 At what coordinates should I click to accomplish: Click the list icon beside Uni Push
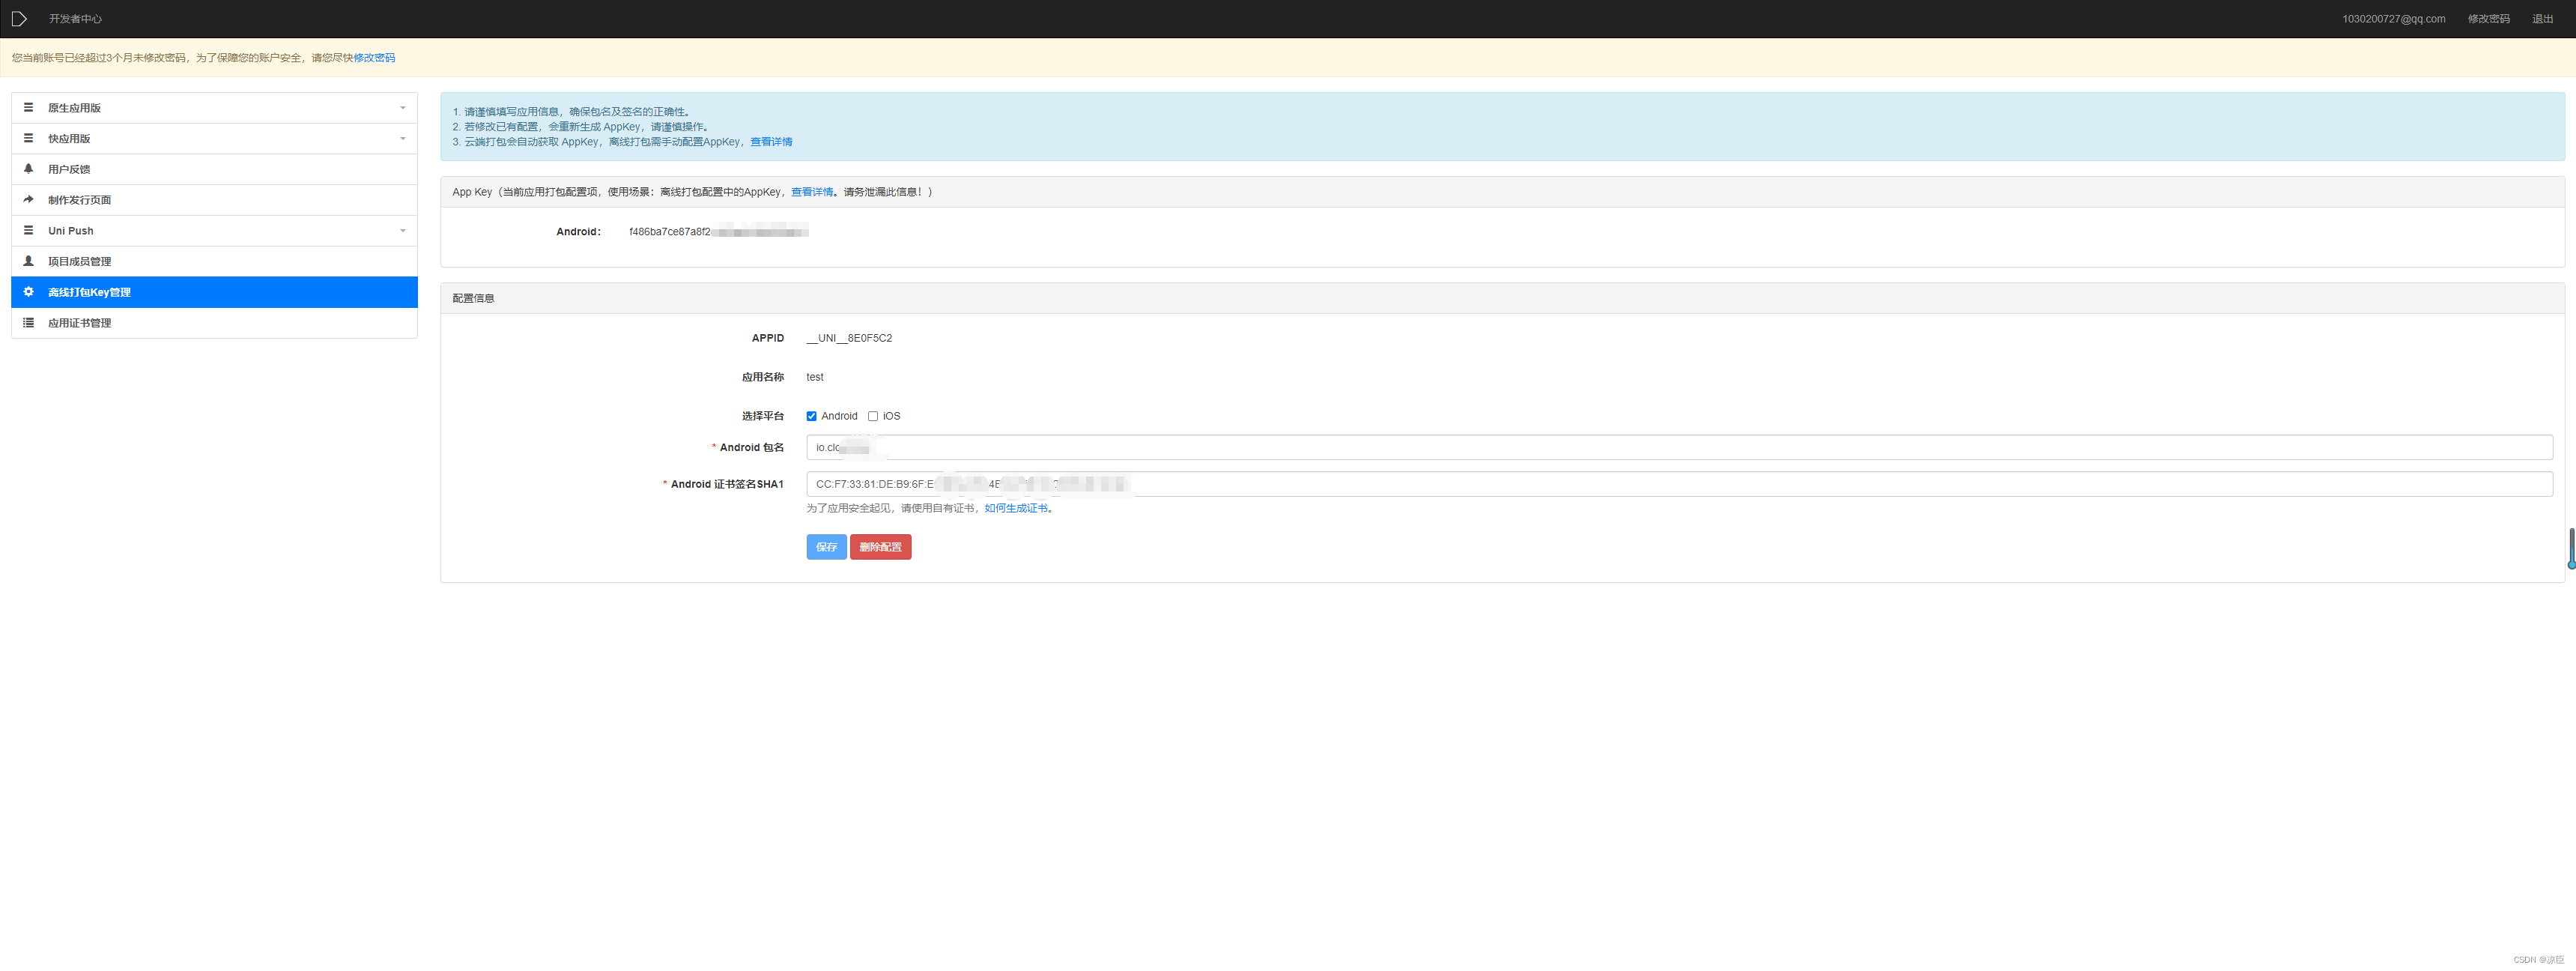click(28, 230)
